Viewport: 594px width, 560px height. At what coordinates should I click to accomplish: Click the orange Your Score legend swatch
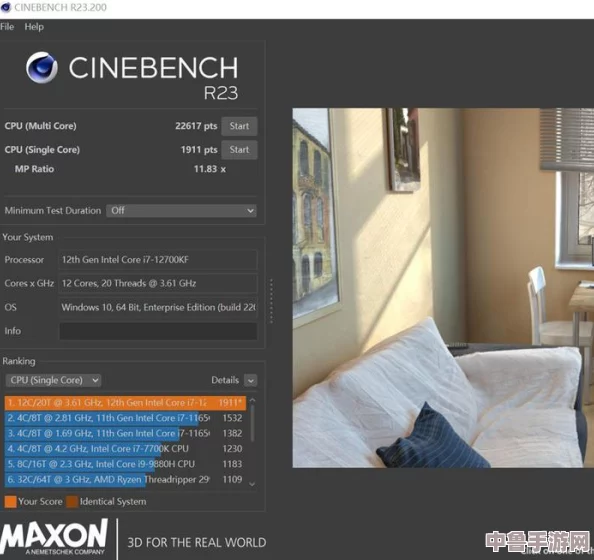click(x=10, y=502)
